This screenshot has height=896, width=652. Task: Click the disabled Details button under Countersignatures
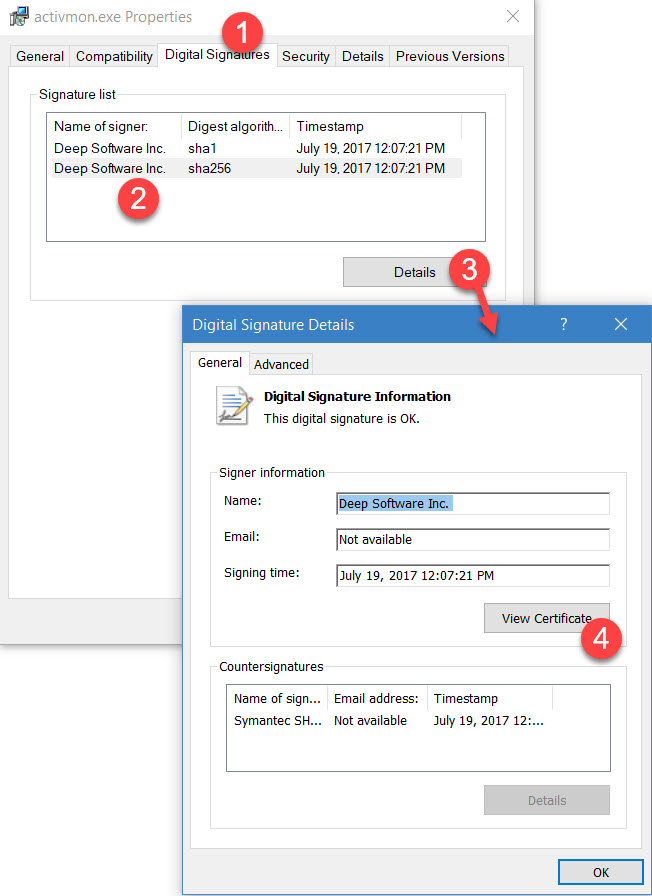click(546, 800)
